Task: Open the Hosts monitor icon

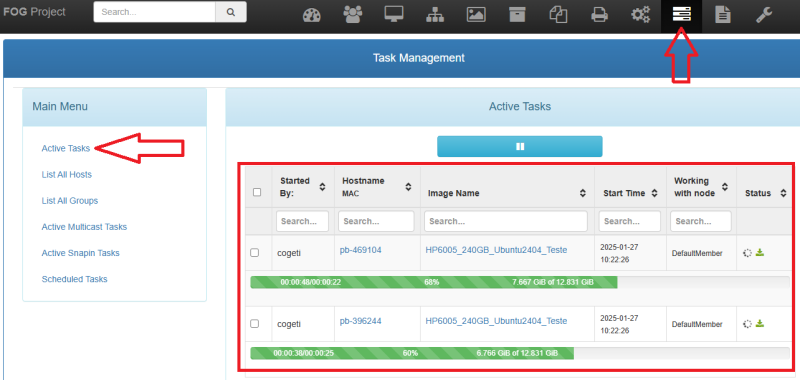Action: click(394, 15)
